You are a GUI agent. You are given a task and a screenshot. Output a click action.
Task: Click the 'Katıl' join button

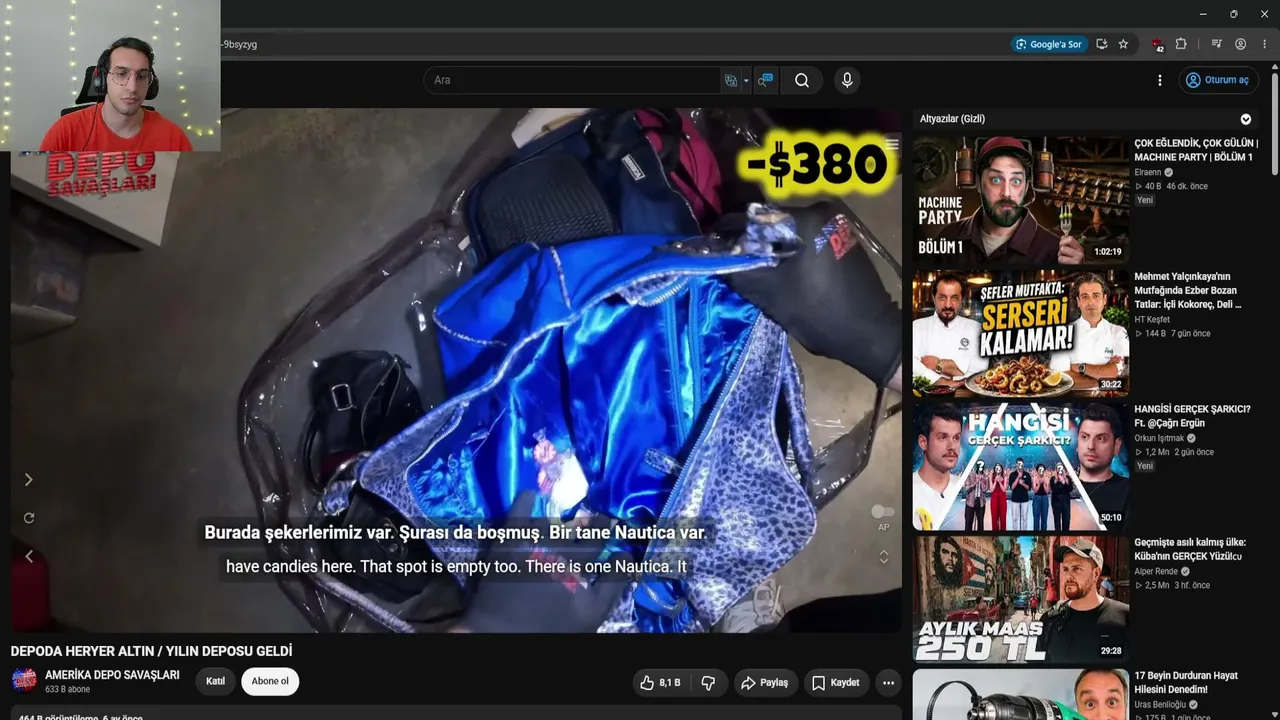(x=215, y=682)
